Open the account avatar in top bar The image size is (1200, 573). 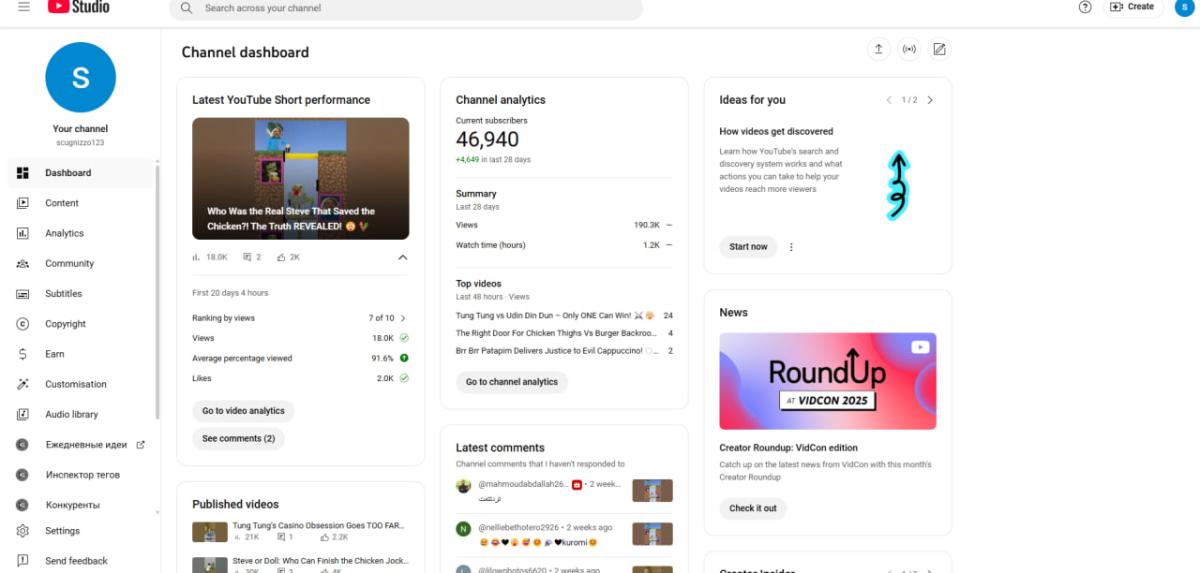(1182, 7)
